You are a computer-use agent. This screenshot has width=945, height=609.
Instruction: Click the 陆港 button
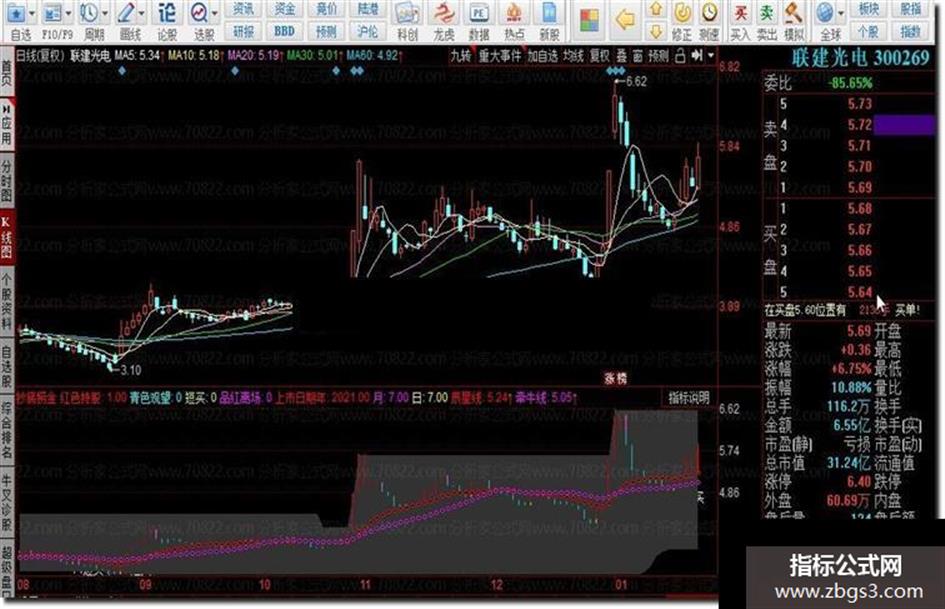[x=368, y=8]
